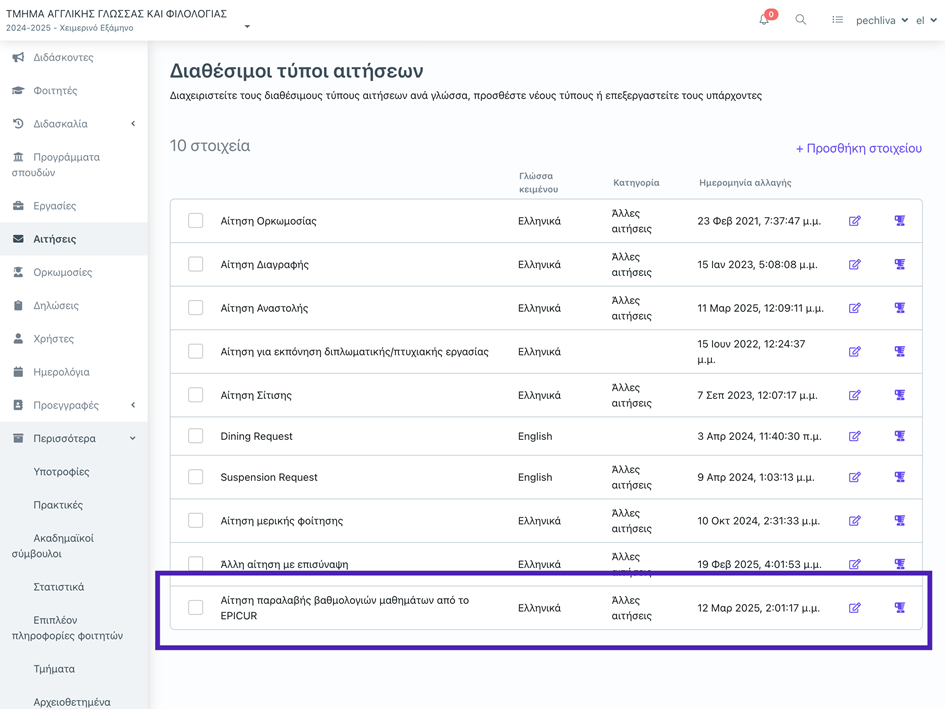The width and height of the screenshot is (945, 709).
Task: Click the date 3 Απρ 2024, 11:40:30 π.μ.
Action: pos(759,436)
